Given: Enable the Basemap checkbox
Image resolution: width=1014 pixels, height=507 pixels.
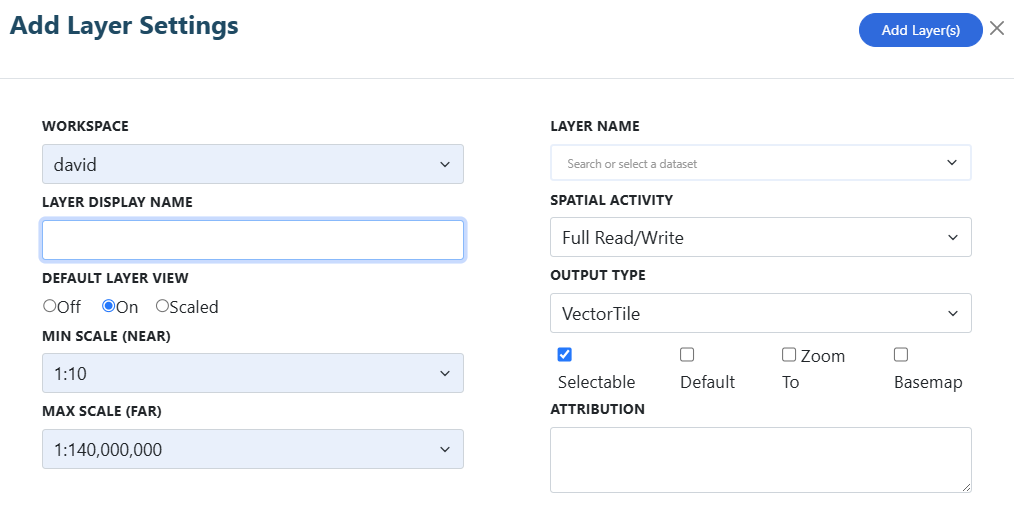Looking at the screenshot, I should tap(901, 354).
